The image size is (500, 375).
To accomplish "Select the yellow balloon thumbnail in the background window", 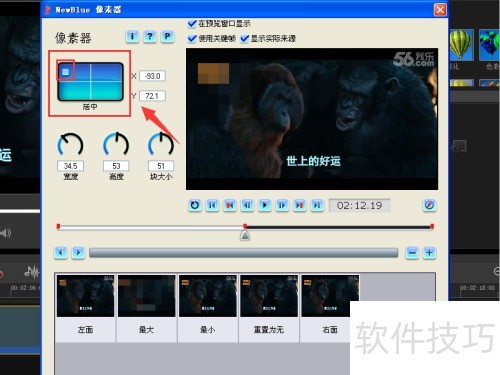I will [x=461, y=45].
